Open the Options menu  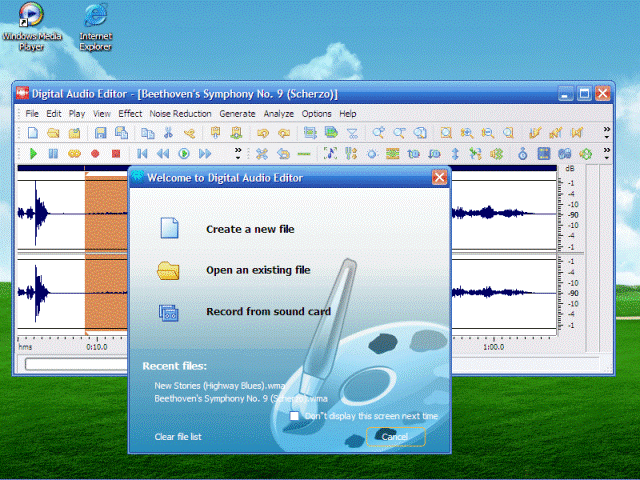coord(316,113)
